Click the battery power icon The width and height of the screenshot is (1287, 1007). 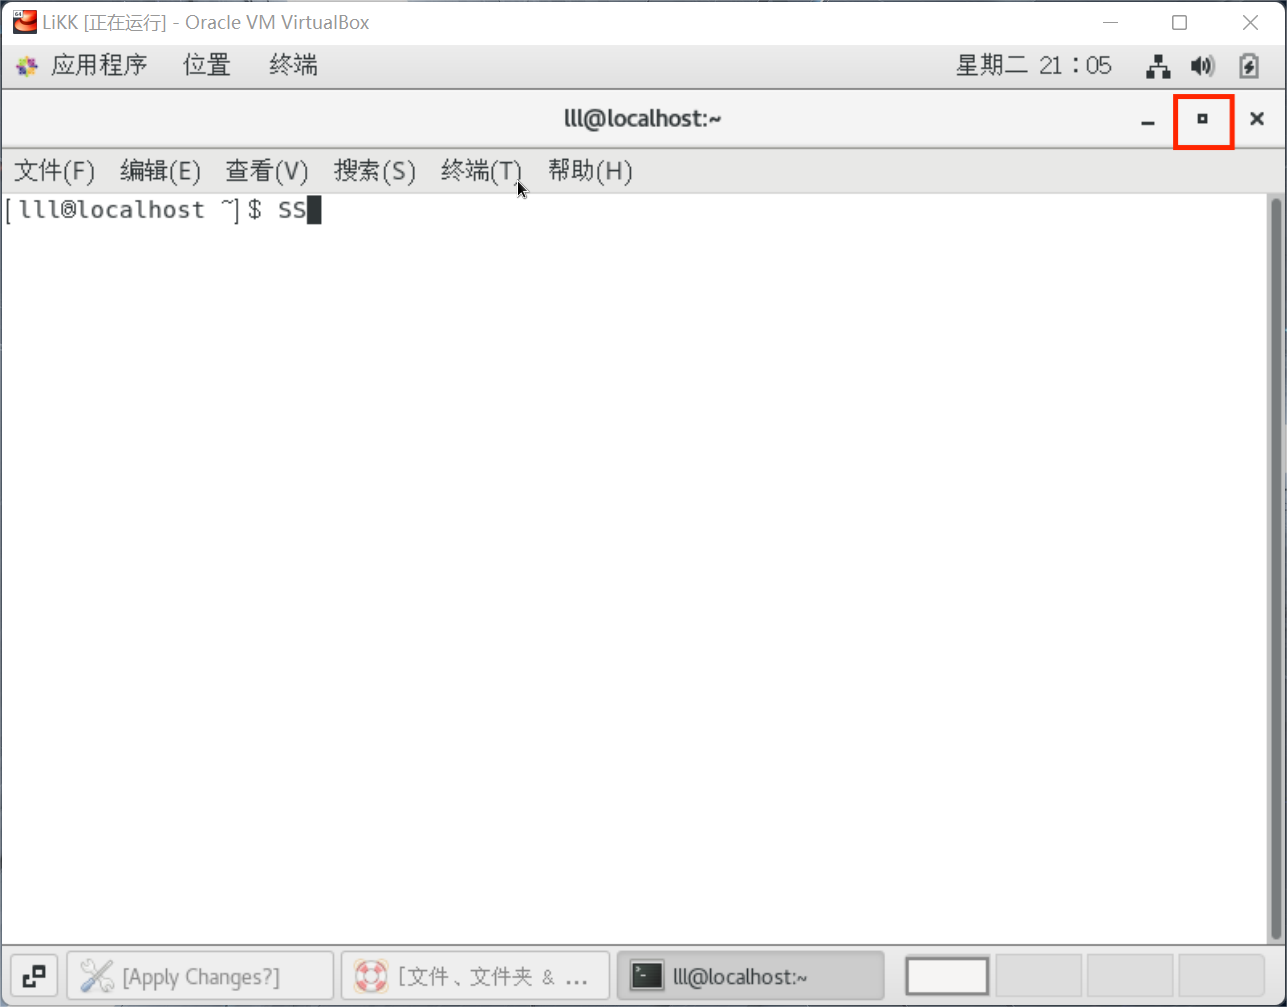[x=1249, y=67]
